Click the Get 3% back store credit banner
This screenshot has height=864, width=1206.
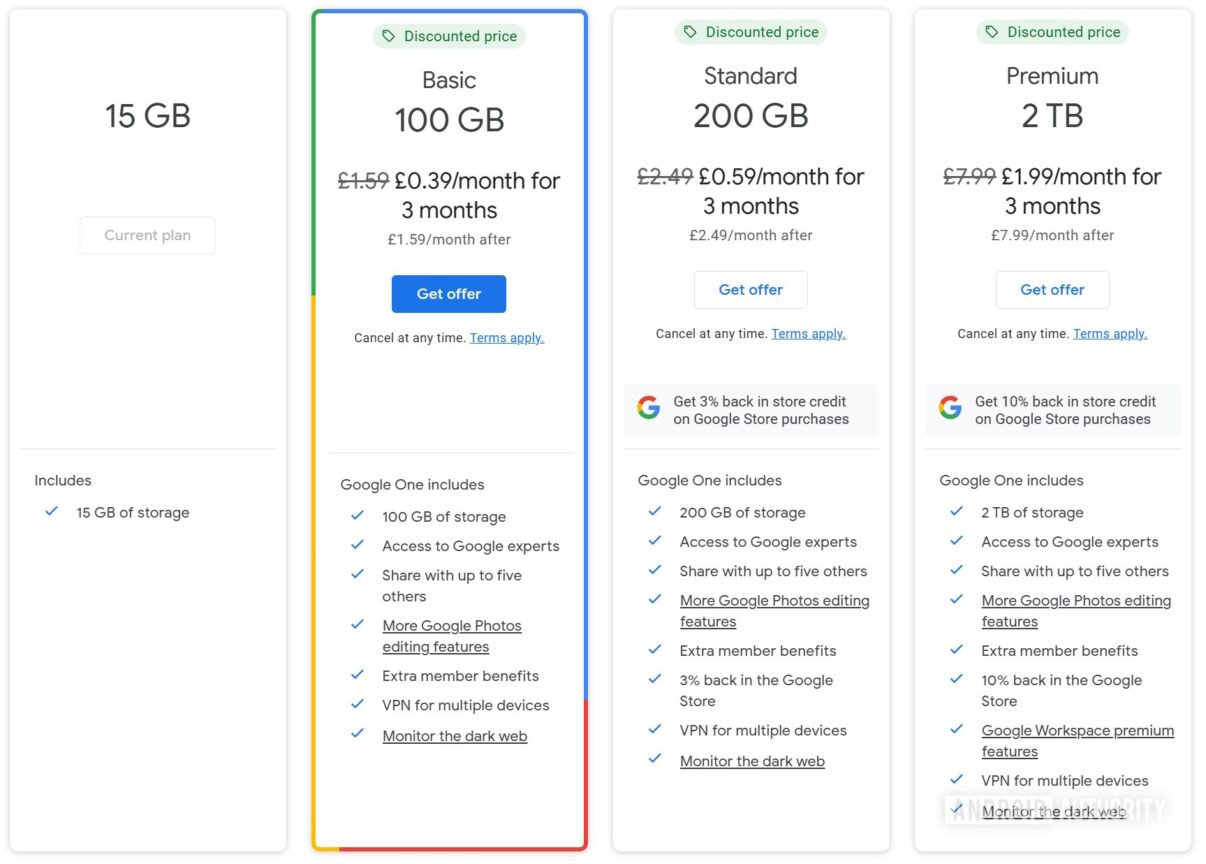[750, 409]
